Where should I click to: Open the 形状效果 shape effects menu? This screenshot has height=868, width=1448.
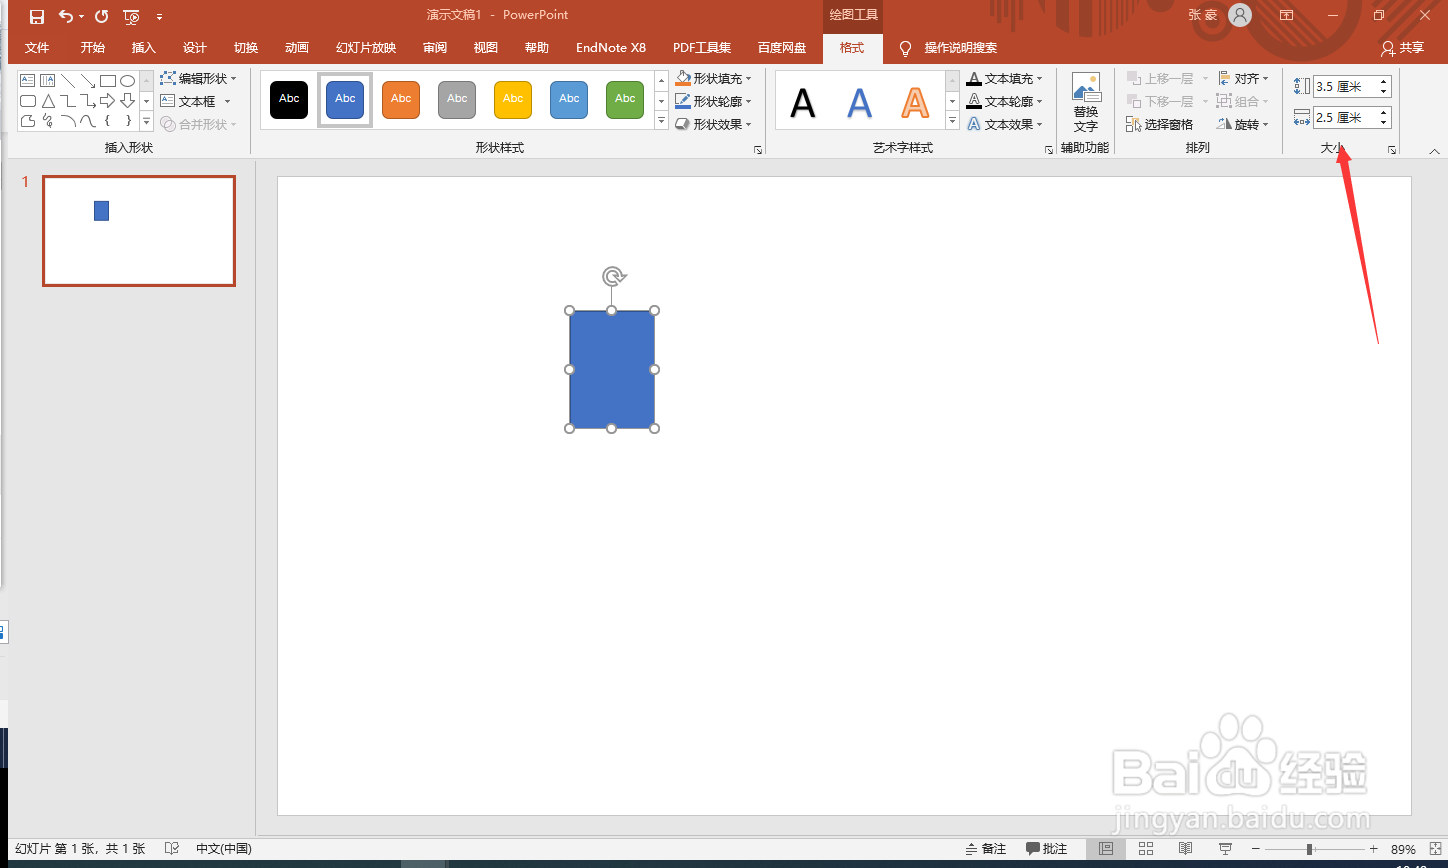click(x=713, y=124)
